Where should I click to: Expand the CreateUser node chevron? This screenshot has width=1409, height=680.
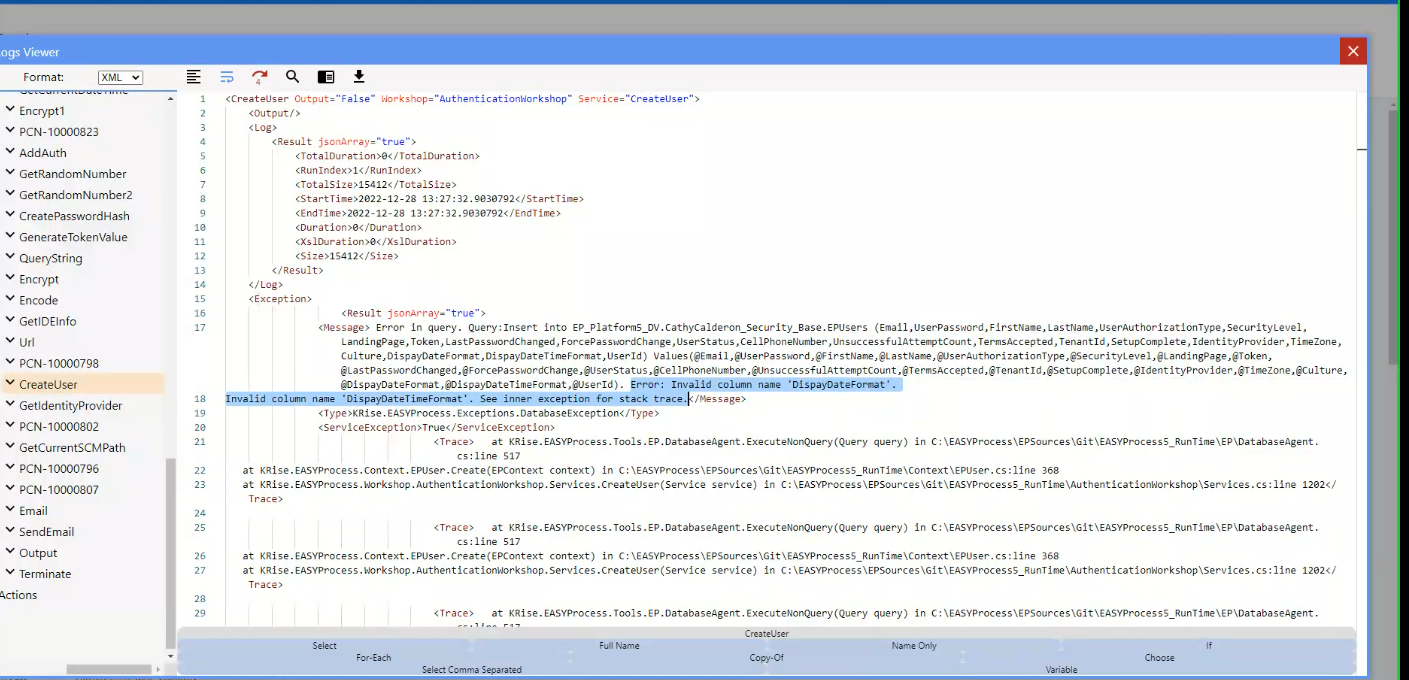(10, 384)
